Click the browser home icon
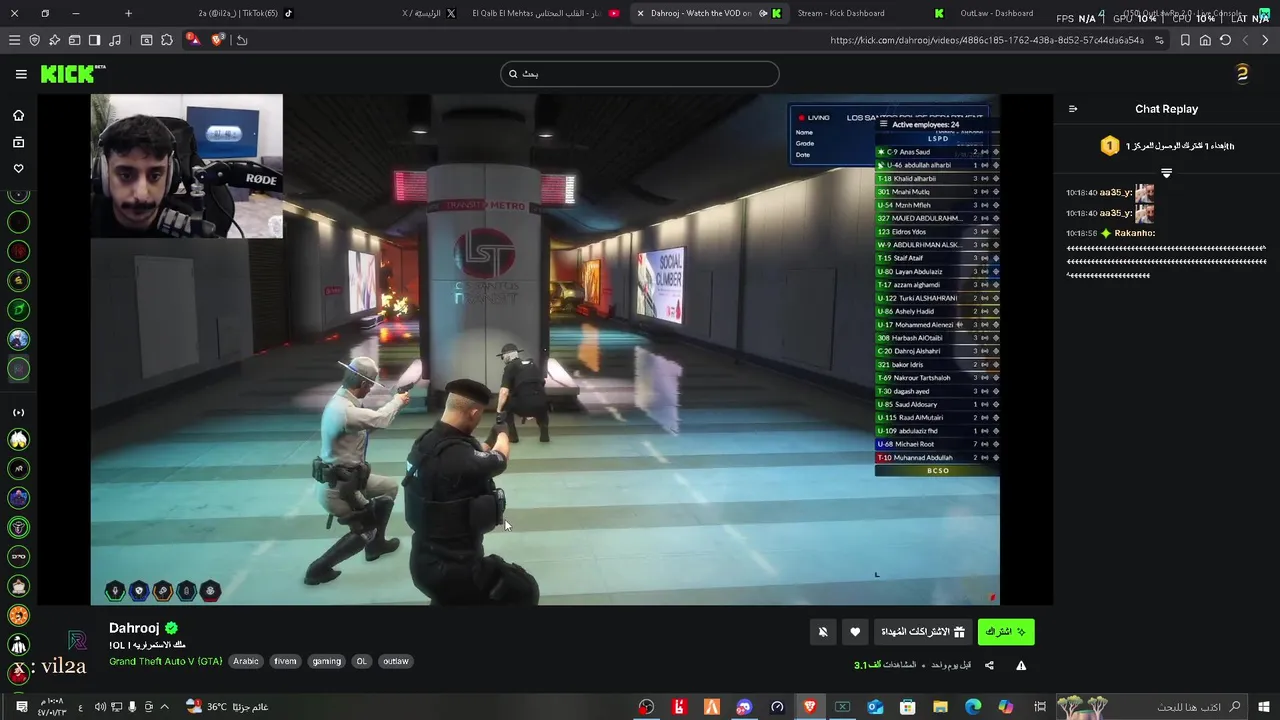Viewport: 1280px width, 720px height. pyautogui.click(x=1205, y=40)
